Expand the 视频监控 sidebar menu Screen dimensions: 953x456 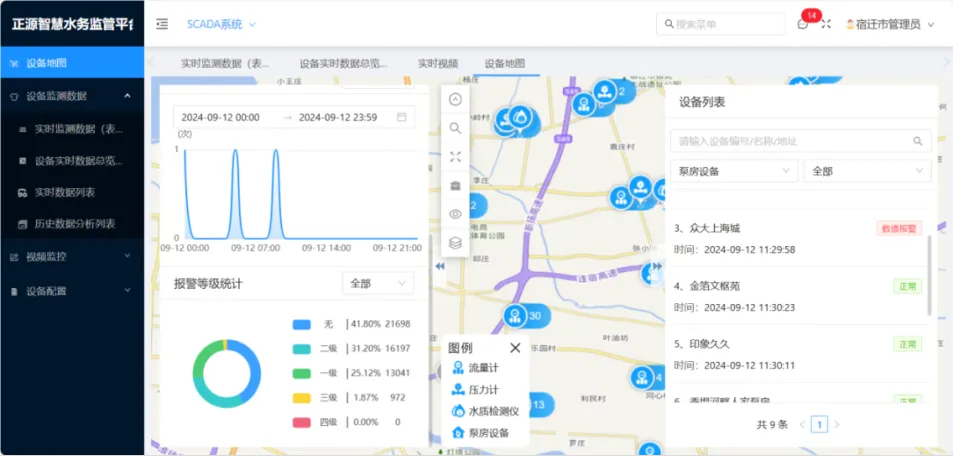[72, 257]
